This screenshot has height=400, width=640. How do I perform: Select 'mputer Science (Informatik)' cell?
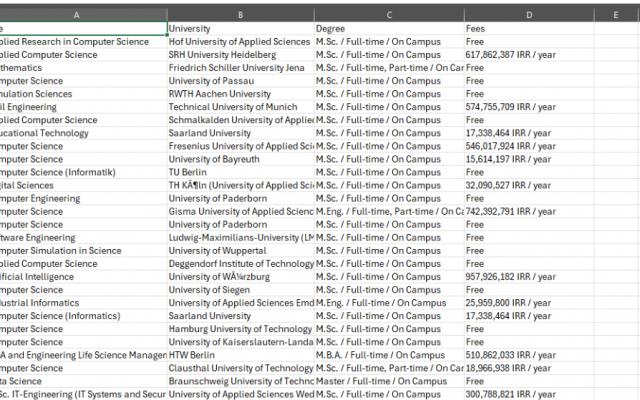[x=83, y=172]
